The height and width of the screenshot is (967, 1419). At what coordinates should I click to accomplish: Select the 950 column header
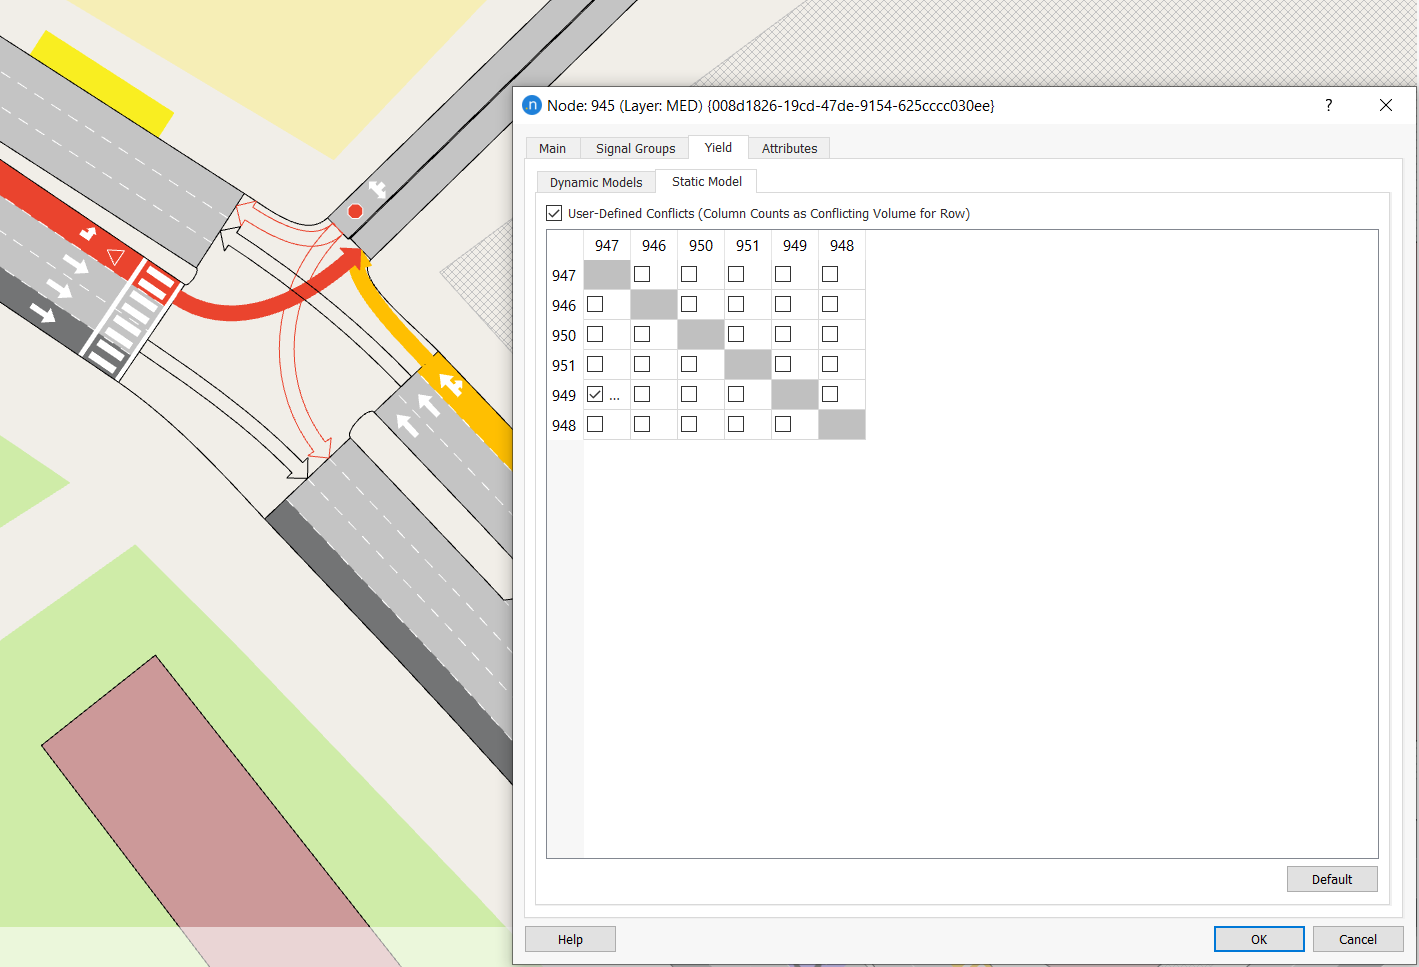(701, 245)
